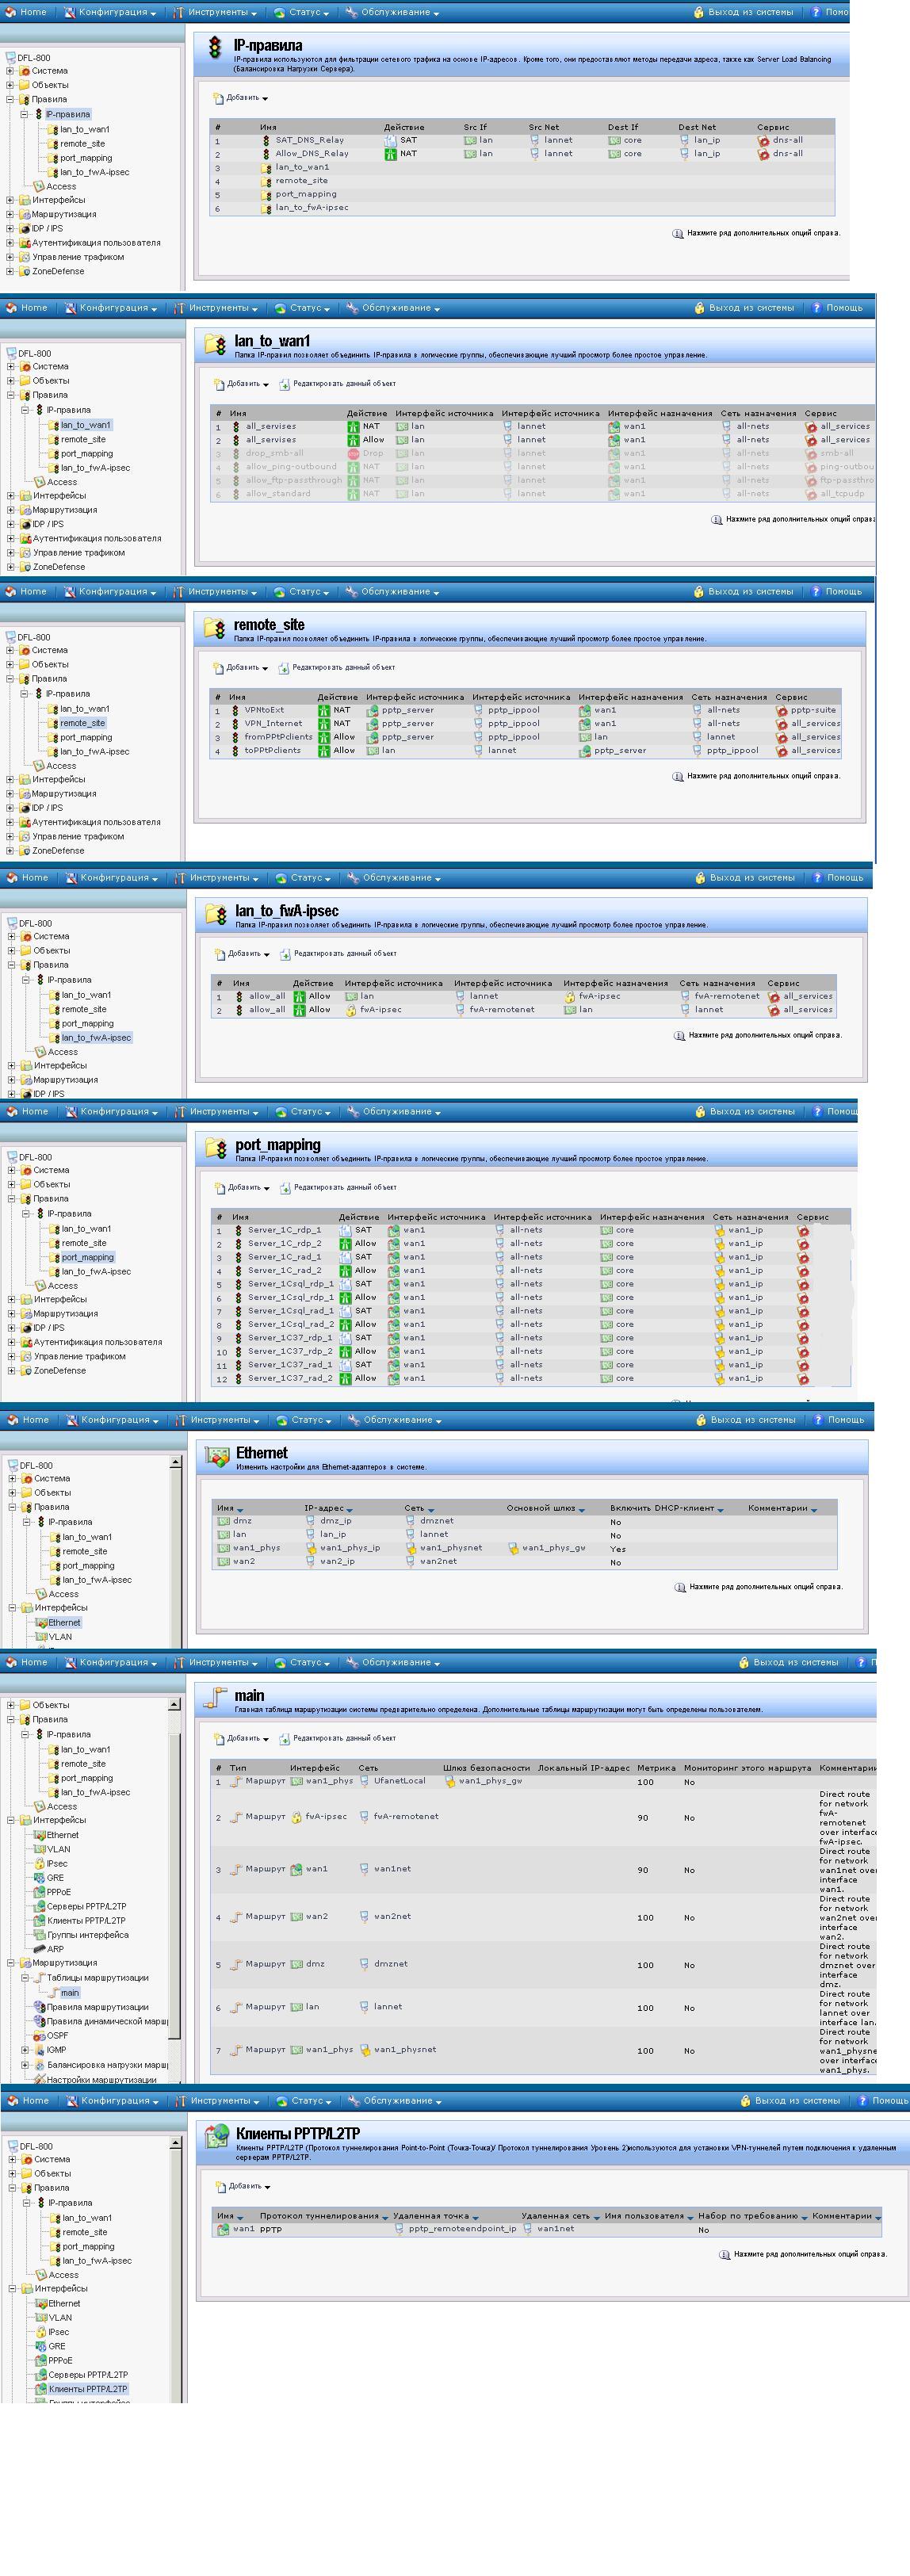Click the NAT action icon in Allow_DNS_Relay row
910x2576 pixels.
pyautogui.click(x=390, y=154)
